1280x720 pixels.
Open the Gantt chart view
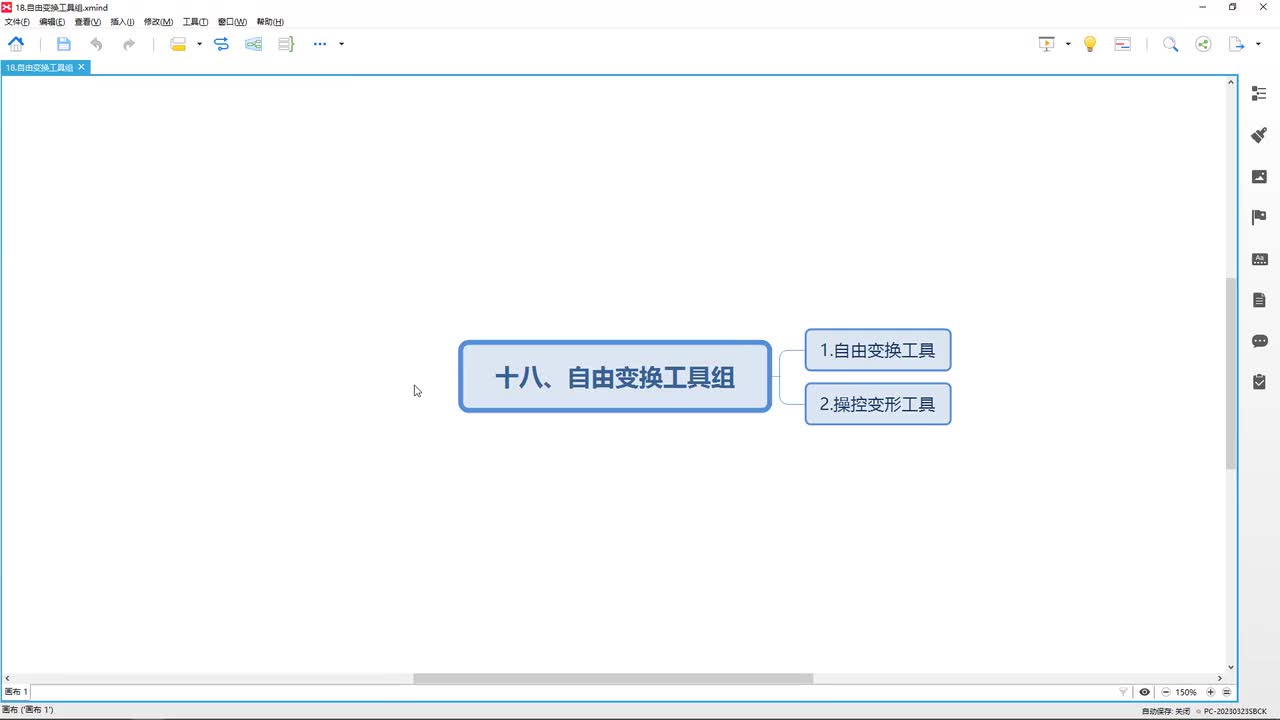coord(1123,44)
